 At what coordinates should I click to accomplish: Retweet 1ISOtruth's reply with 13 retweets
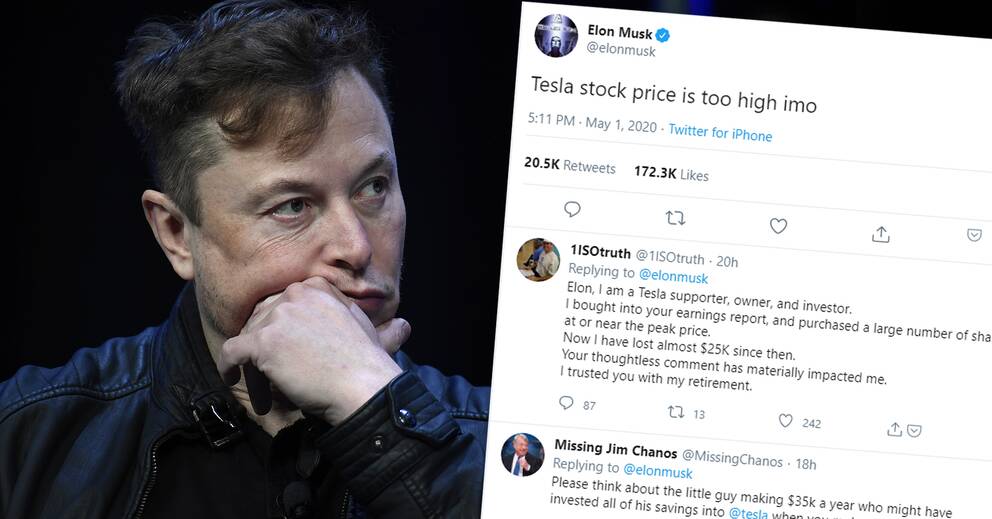coord(676,412)
